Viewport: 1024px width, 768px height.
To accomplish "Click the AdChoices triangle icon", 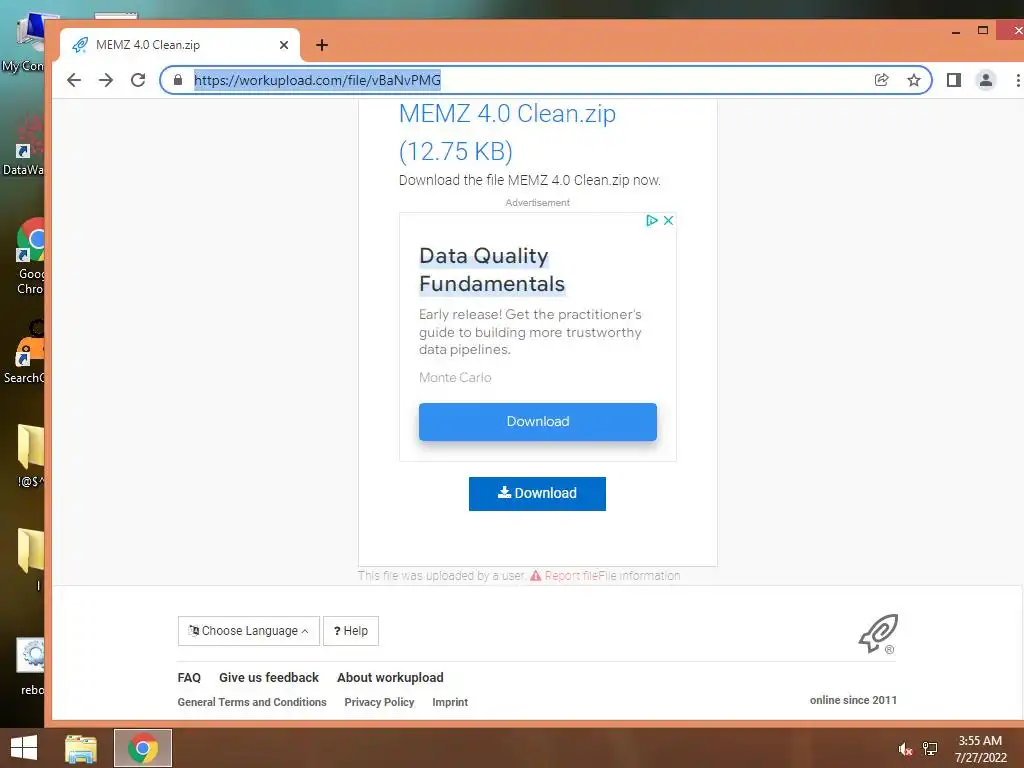I will pos(651,220).
